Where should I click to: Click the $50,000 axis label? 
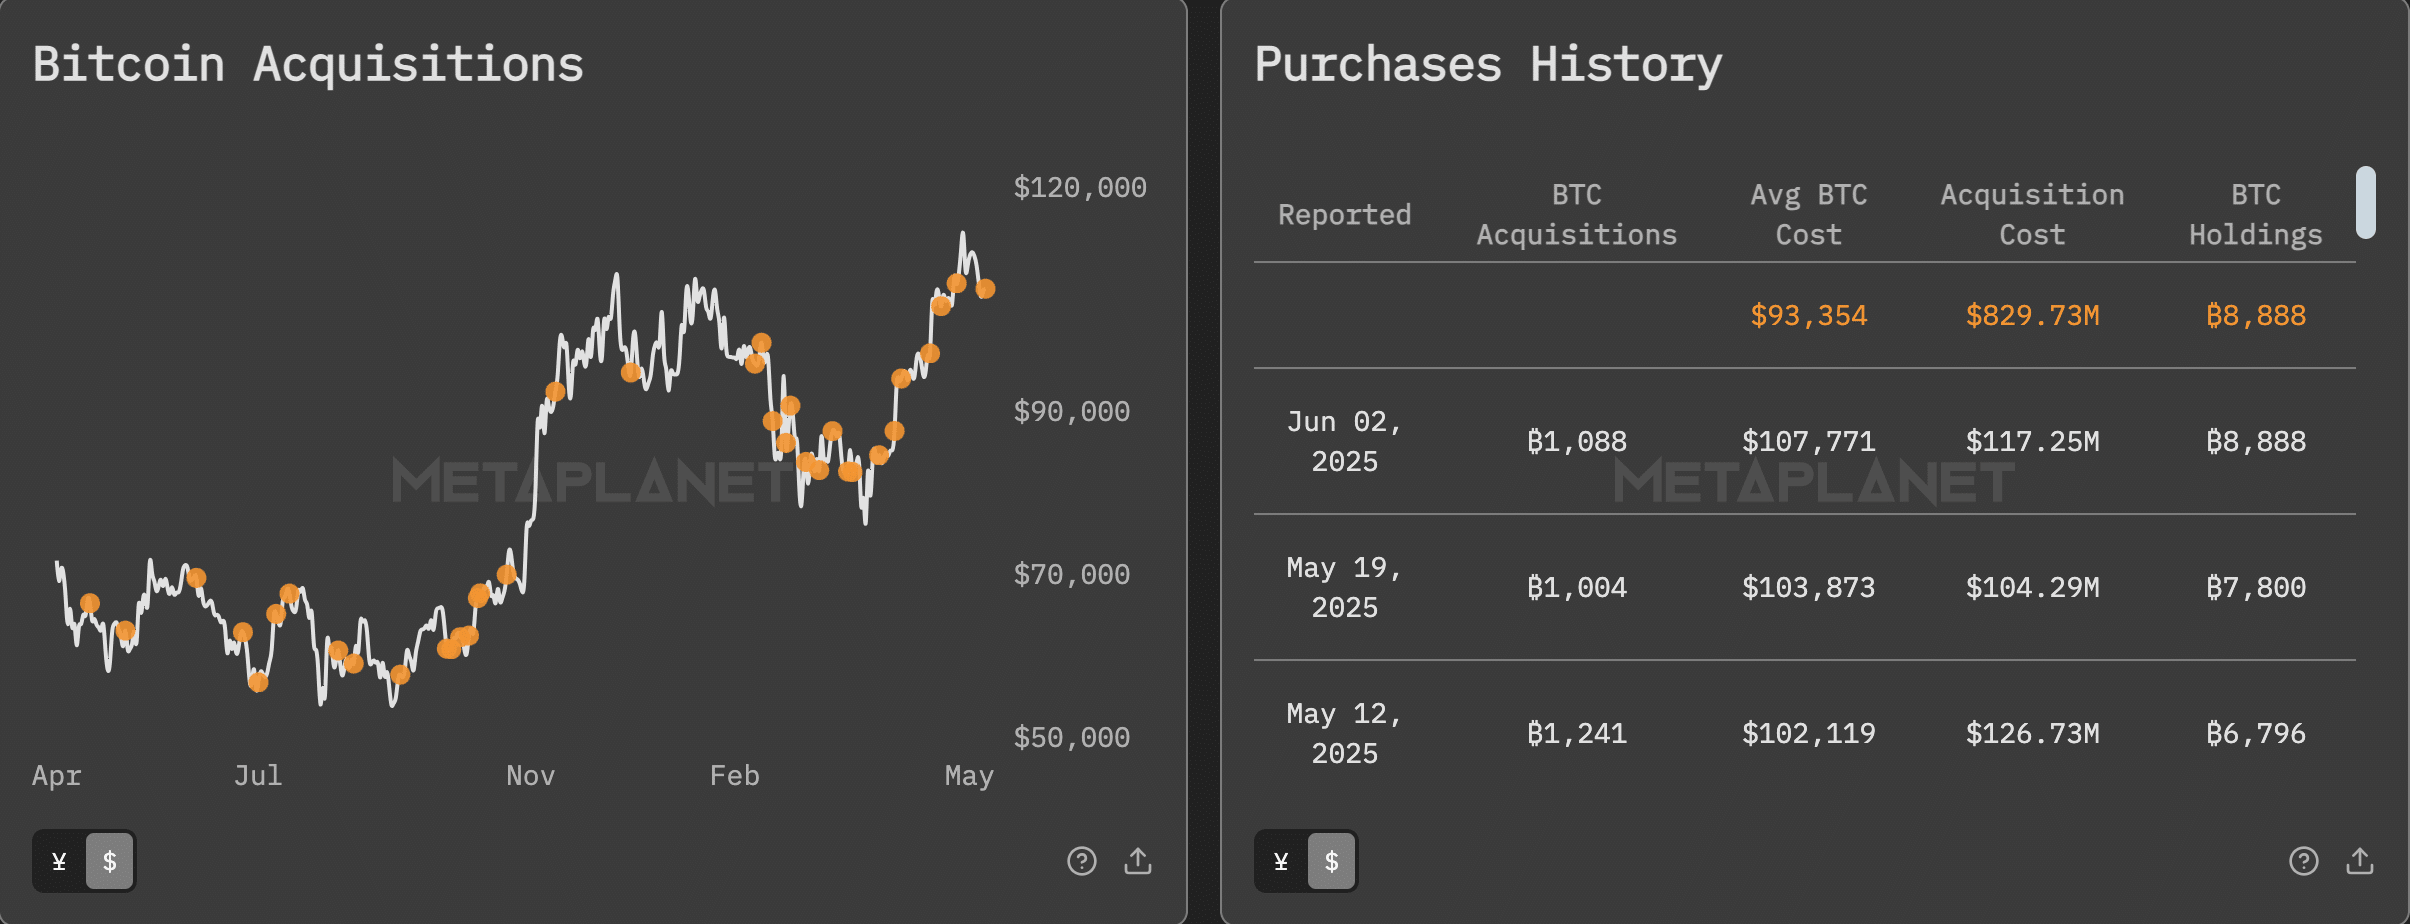pyautogui.click(x=1072, y=738)
